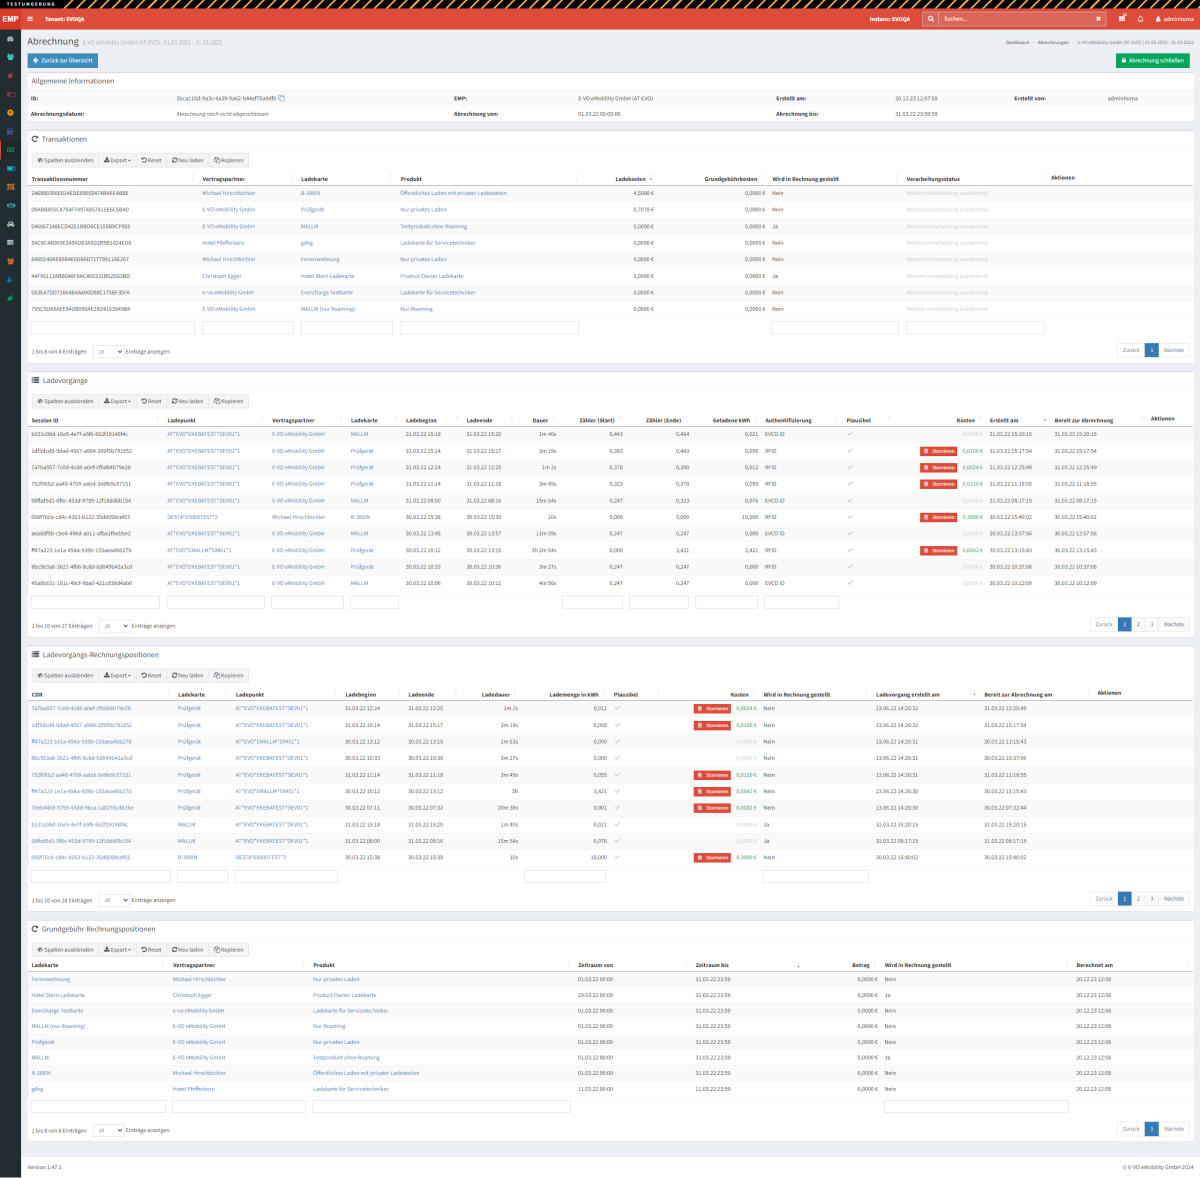
Task: Focus the CDR filter field
Action: coord(101,877)
